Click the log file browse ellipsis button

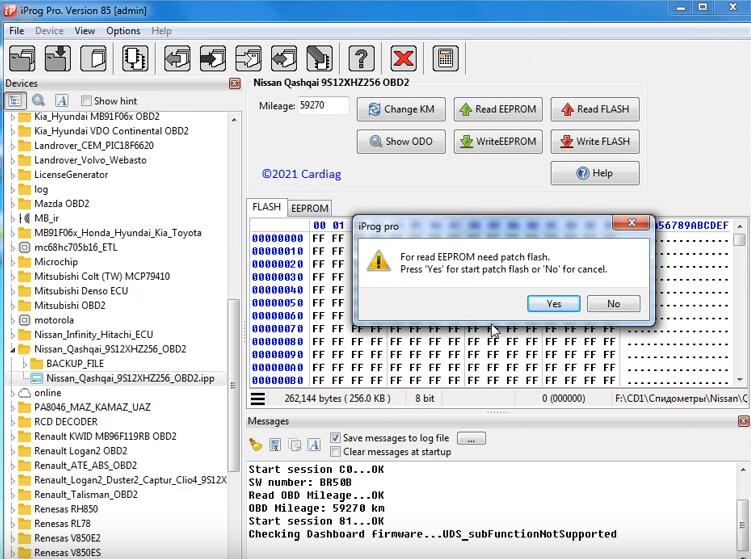[471, 438]
